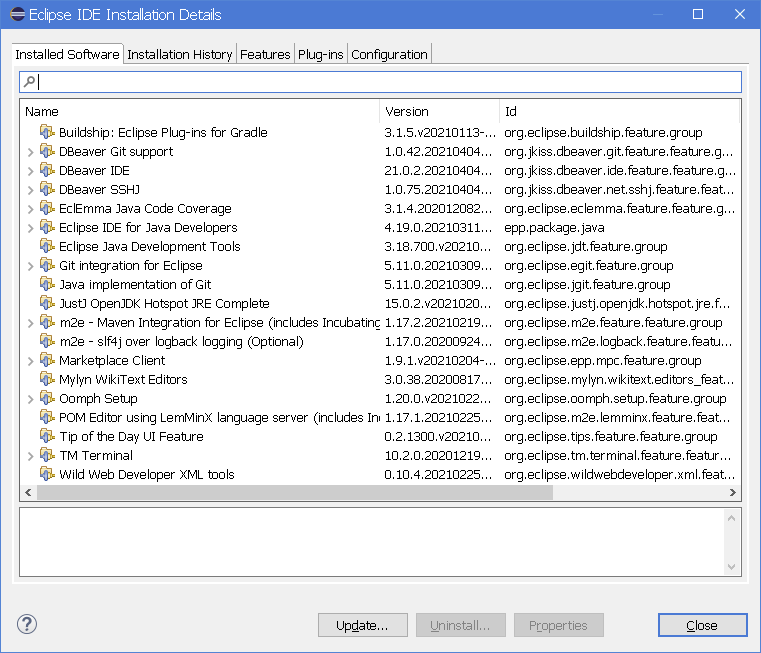Expand the Marketplace Client node

(x=31, y=361)
